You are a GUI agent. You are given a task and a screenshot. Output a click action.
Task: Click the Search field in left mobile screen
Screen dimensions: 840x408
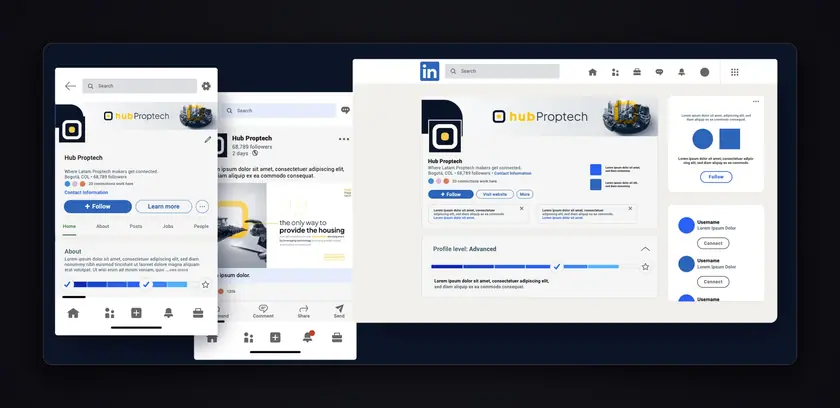(139, 86)
